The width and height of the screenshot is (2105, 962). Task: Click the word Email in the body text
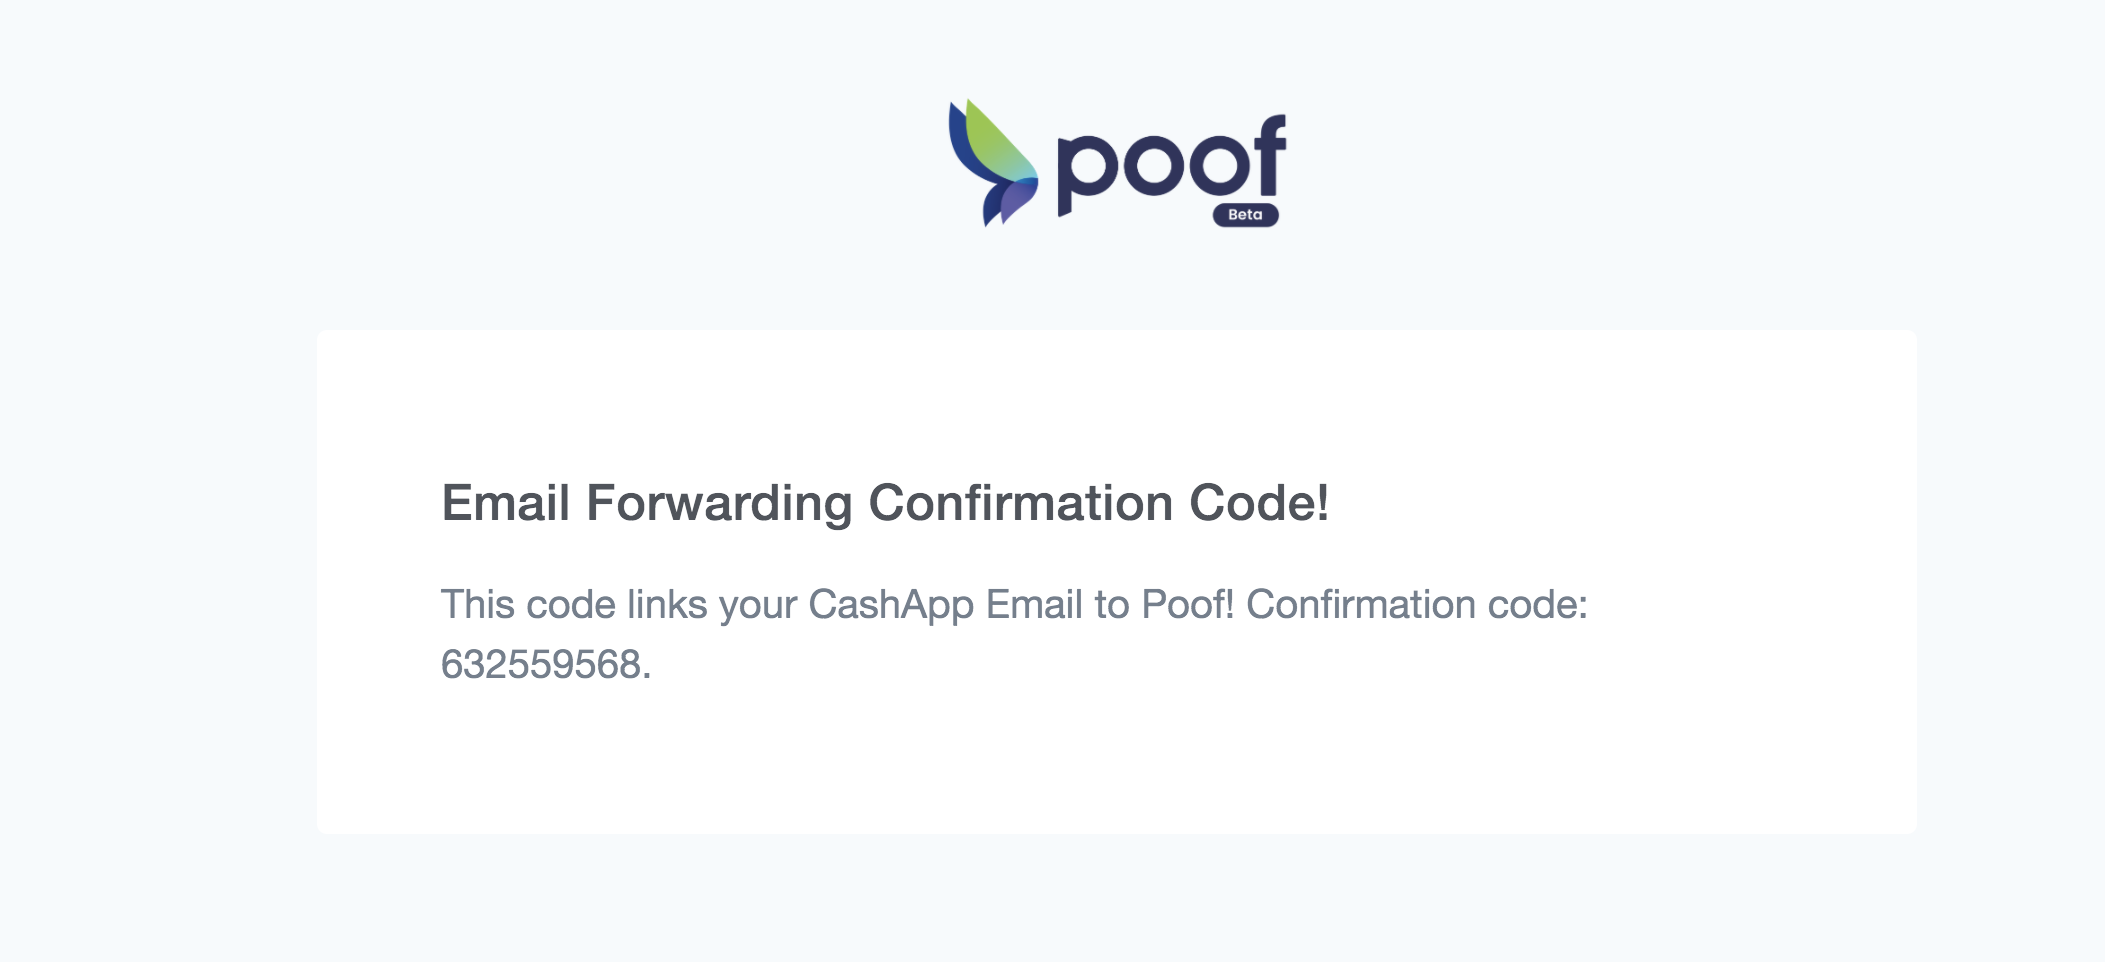click(1035, 605)
